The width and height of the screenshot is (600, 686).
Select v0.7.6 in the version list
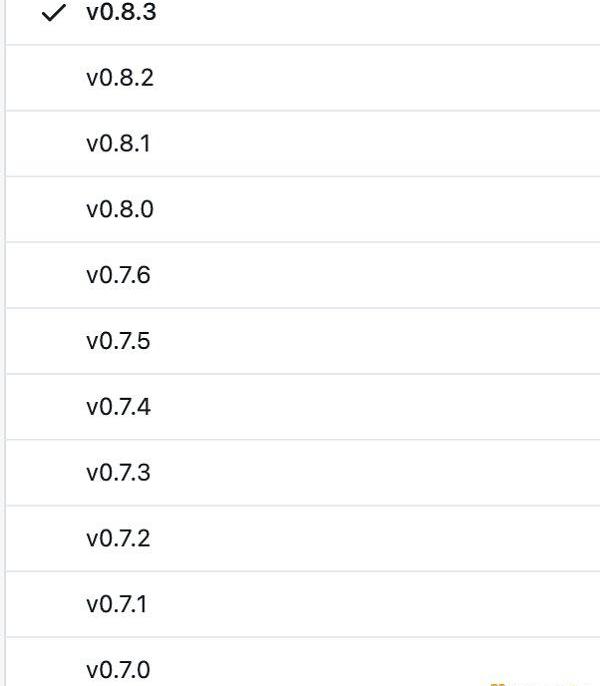(x=119, y=275)
